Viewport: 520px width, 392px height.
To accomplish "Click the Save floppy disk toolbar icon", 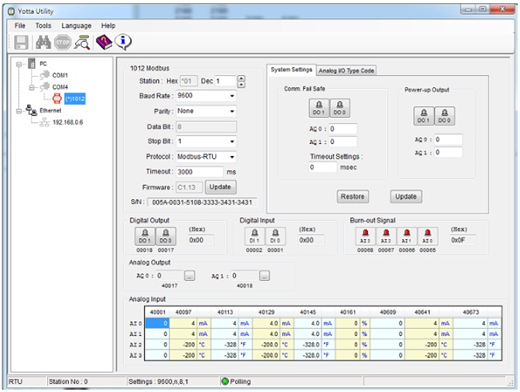I will [x=21, y=42].
